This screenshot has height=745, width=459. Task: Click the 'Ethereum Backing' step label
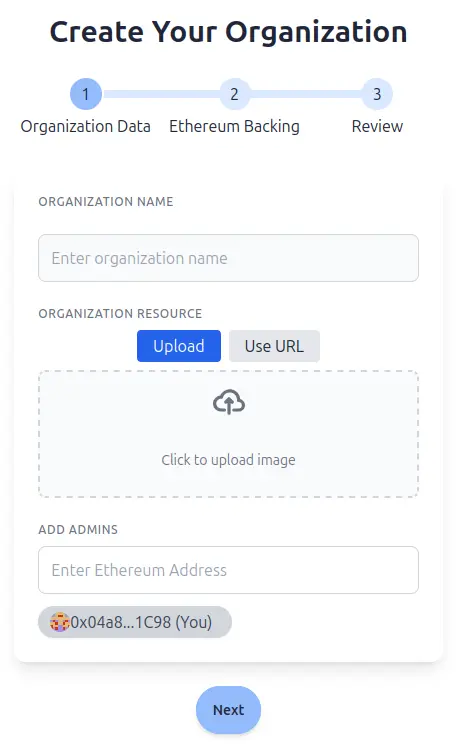(x=234, y=126)
